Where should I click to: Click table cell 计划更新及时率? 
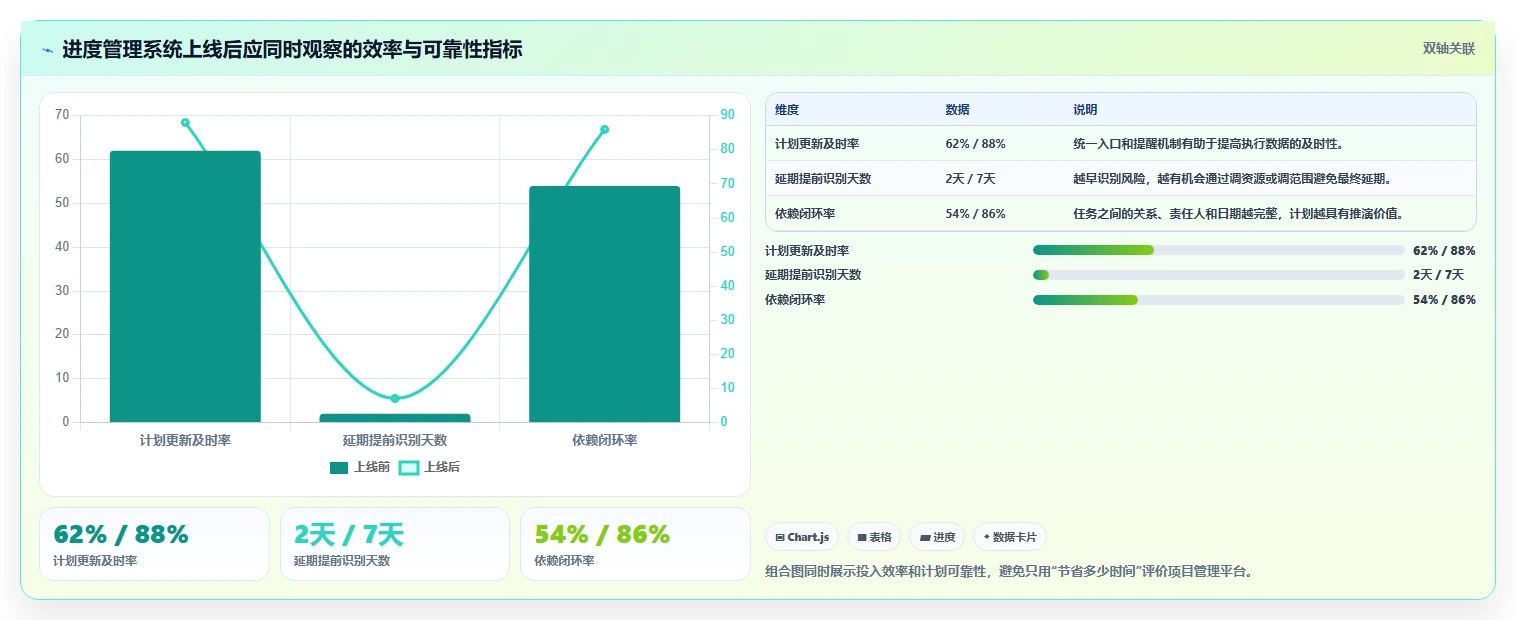coord(817,144)
